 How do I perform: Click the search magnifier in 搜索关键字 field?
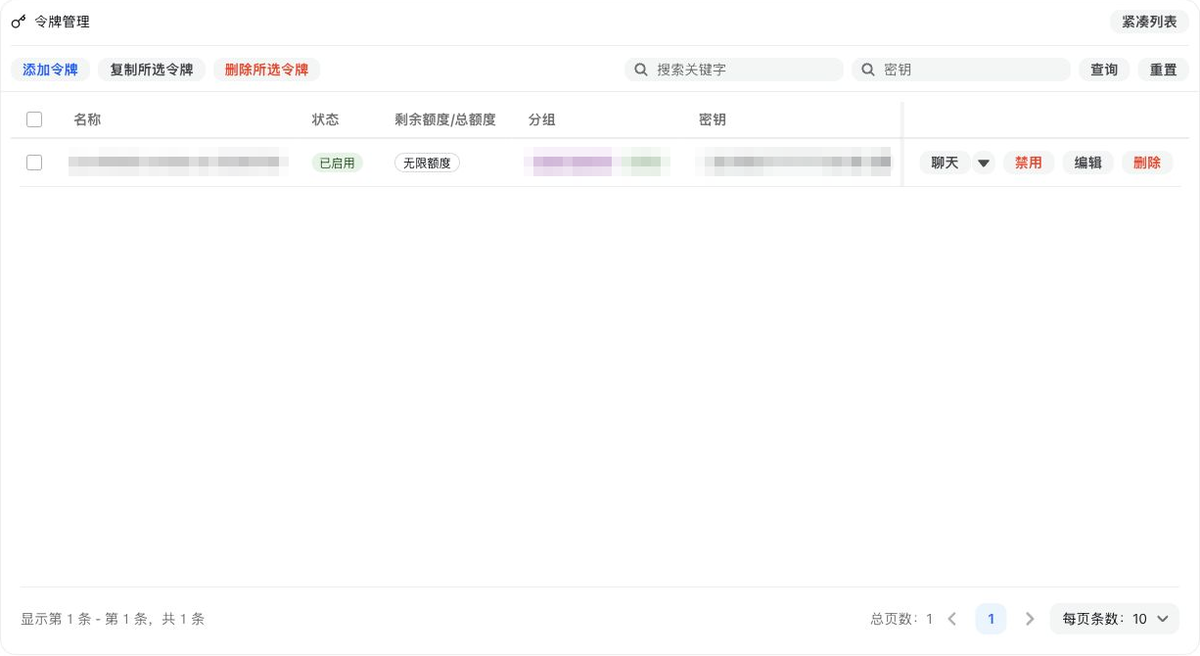click(x=641, y=70)
